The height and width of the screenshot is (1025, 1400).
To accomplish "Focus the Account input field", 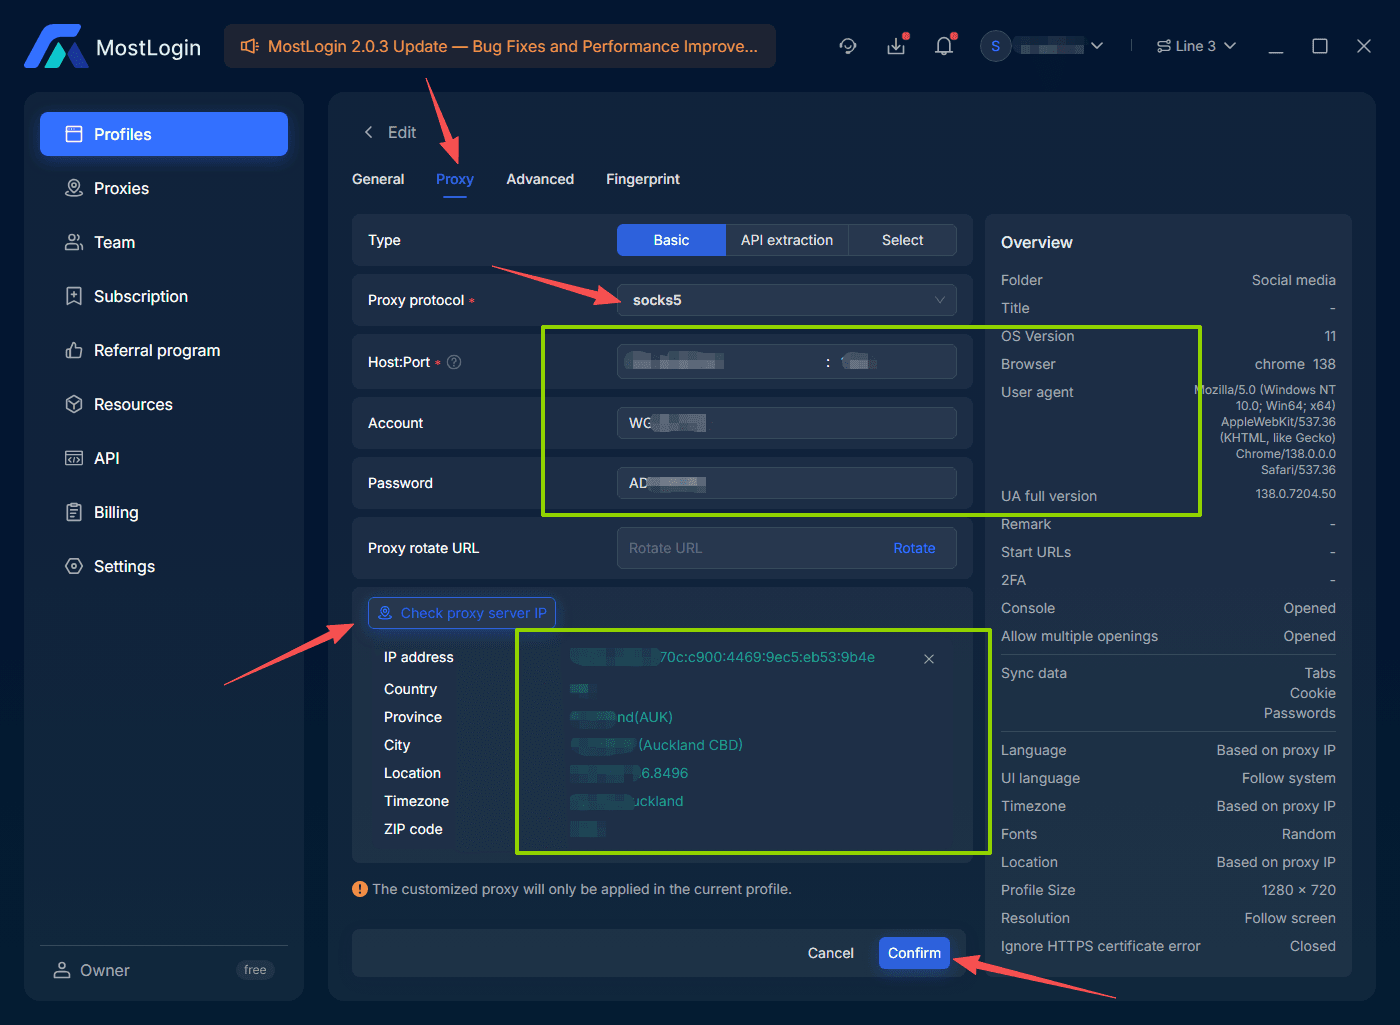I will (787, 423).
